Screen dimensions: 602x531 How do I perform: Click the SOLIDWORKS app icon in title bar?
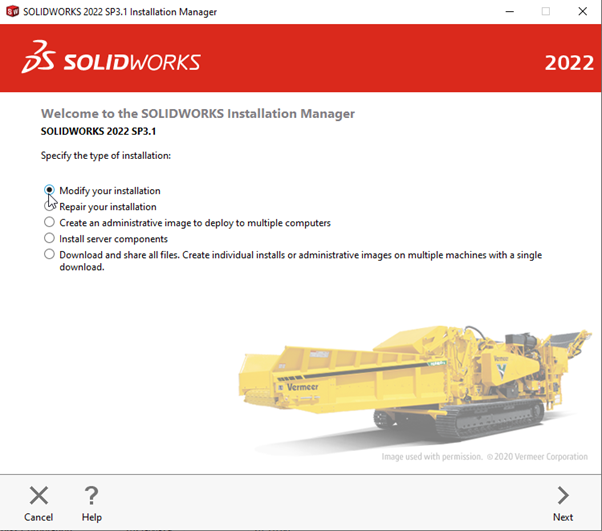point(11,11)
